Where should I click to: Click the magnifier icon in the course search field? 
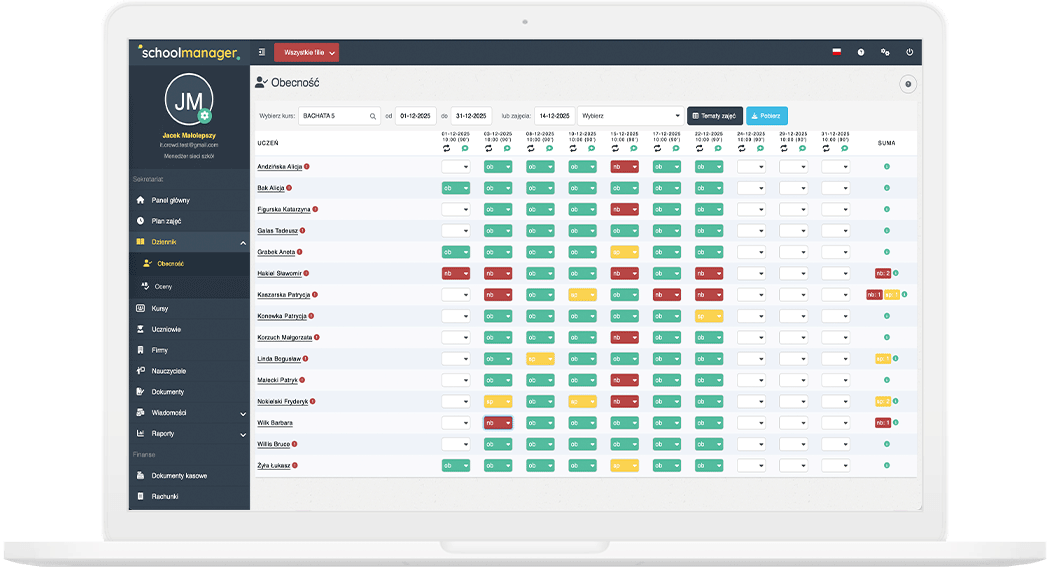pos(373,116)
